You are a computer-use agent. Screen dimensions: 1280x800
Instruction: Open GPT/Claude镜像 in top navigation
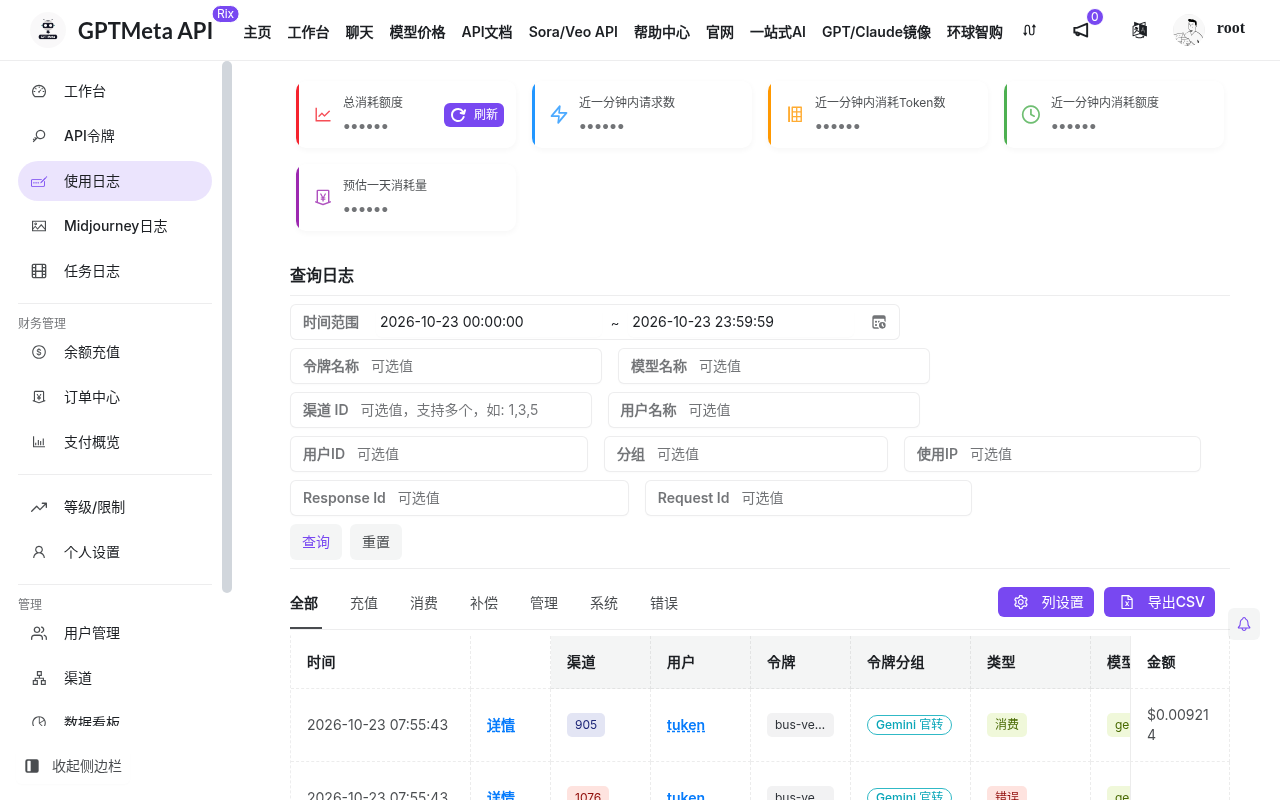tap(876, 32)
